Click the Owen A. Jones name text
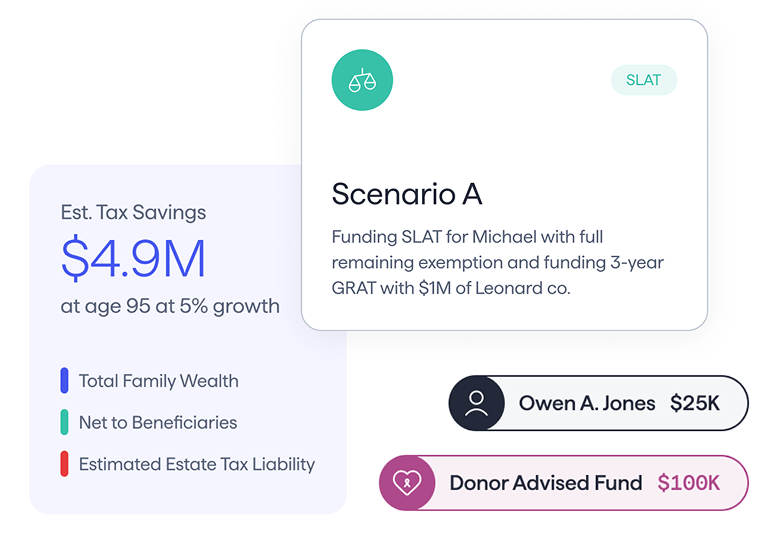 587,403
